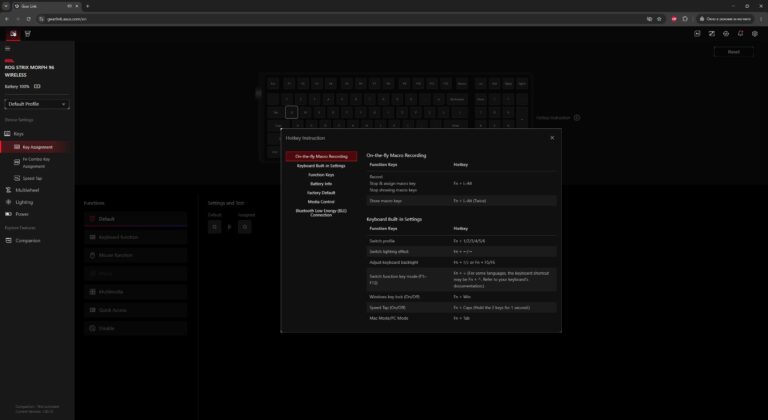Select the Battery Info tab in the dialog
Image resolution: width=768 pixels, height=420 pixels.
(x=321, y=184)
